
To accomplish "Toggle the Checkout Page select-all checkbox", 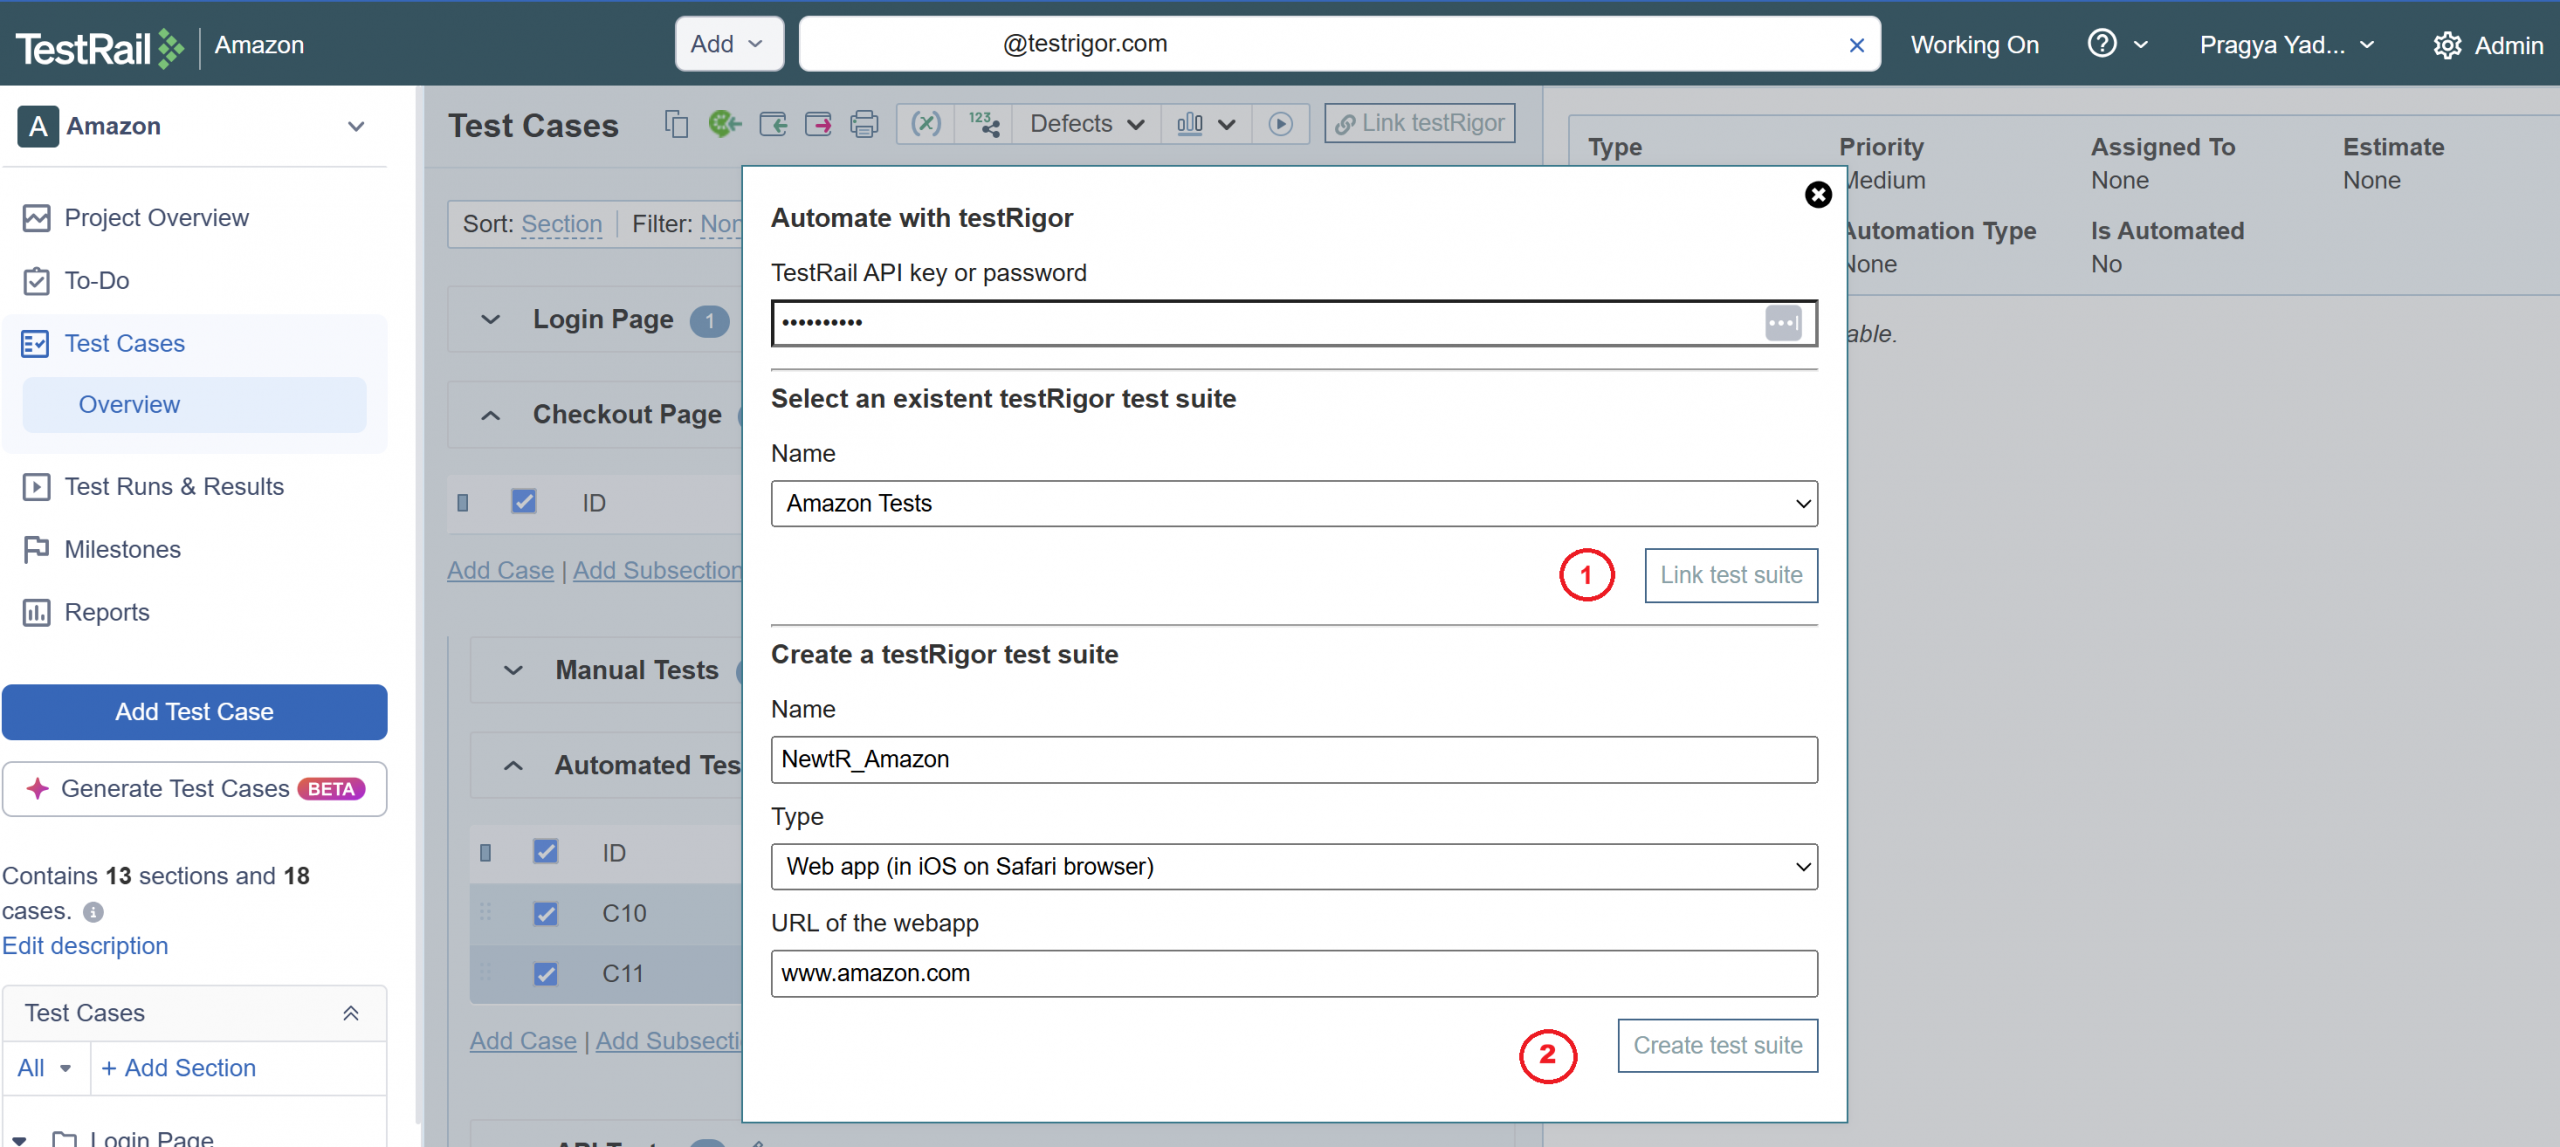I will coord(524,501).
